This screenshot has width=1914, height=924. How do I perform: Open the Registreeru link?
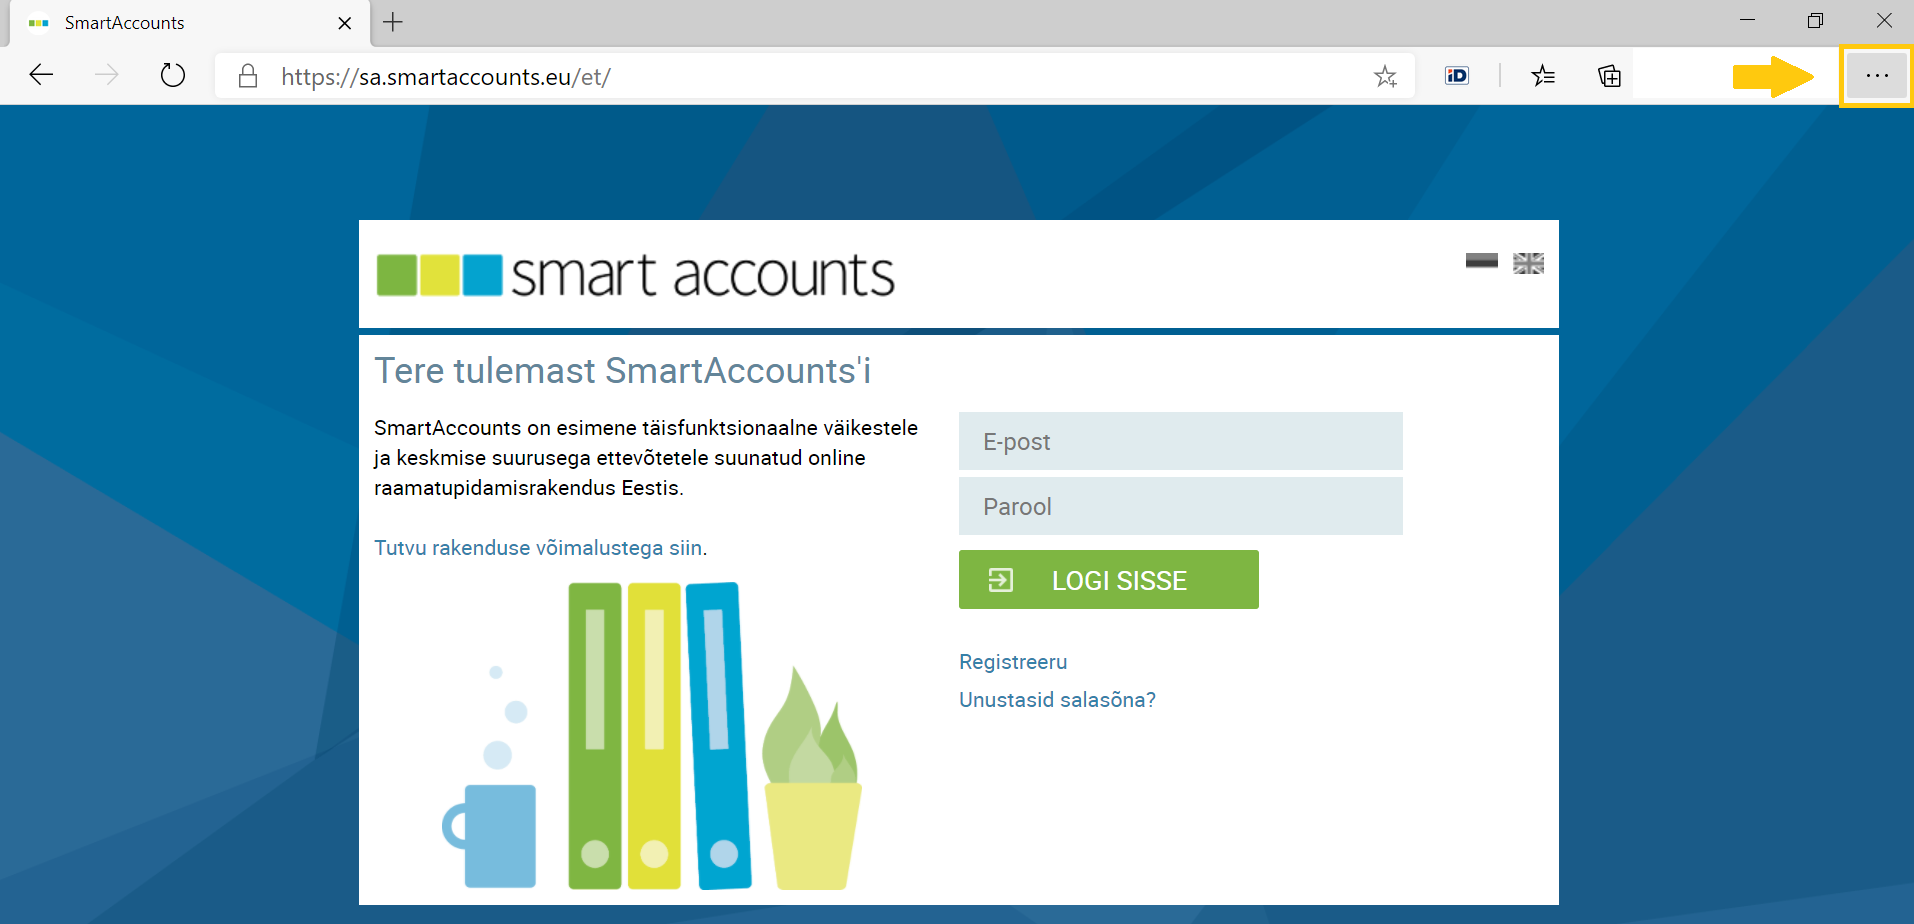pos(1013,662)
